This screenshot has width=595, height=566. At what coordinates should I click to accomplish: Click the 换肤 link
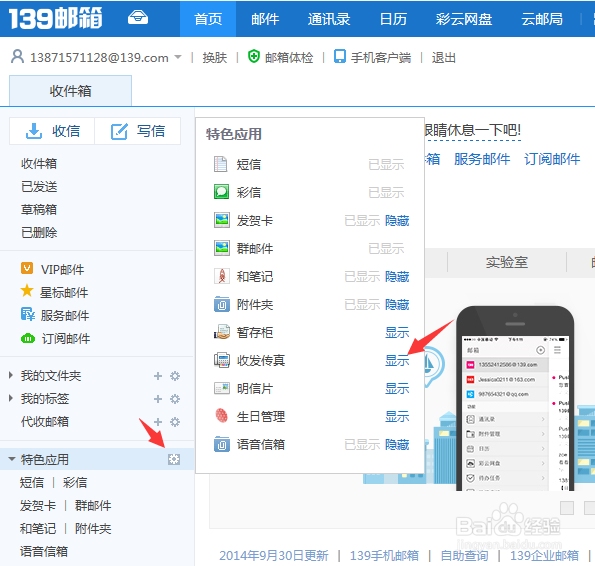pos(214,58)
